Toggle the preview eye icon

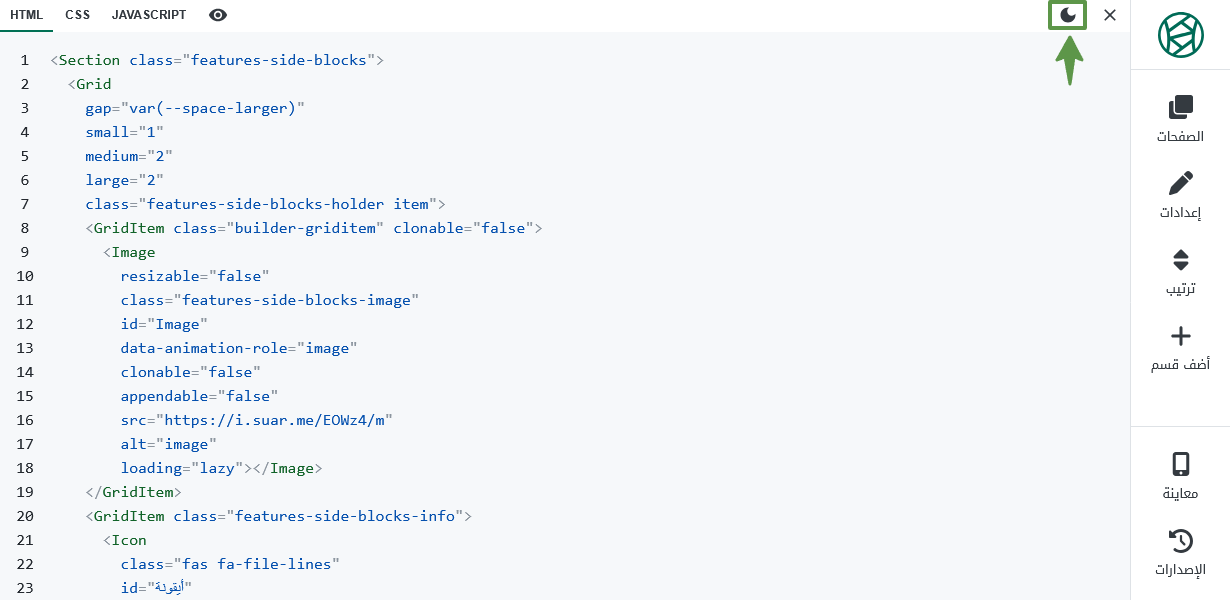218,15
